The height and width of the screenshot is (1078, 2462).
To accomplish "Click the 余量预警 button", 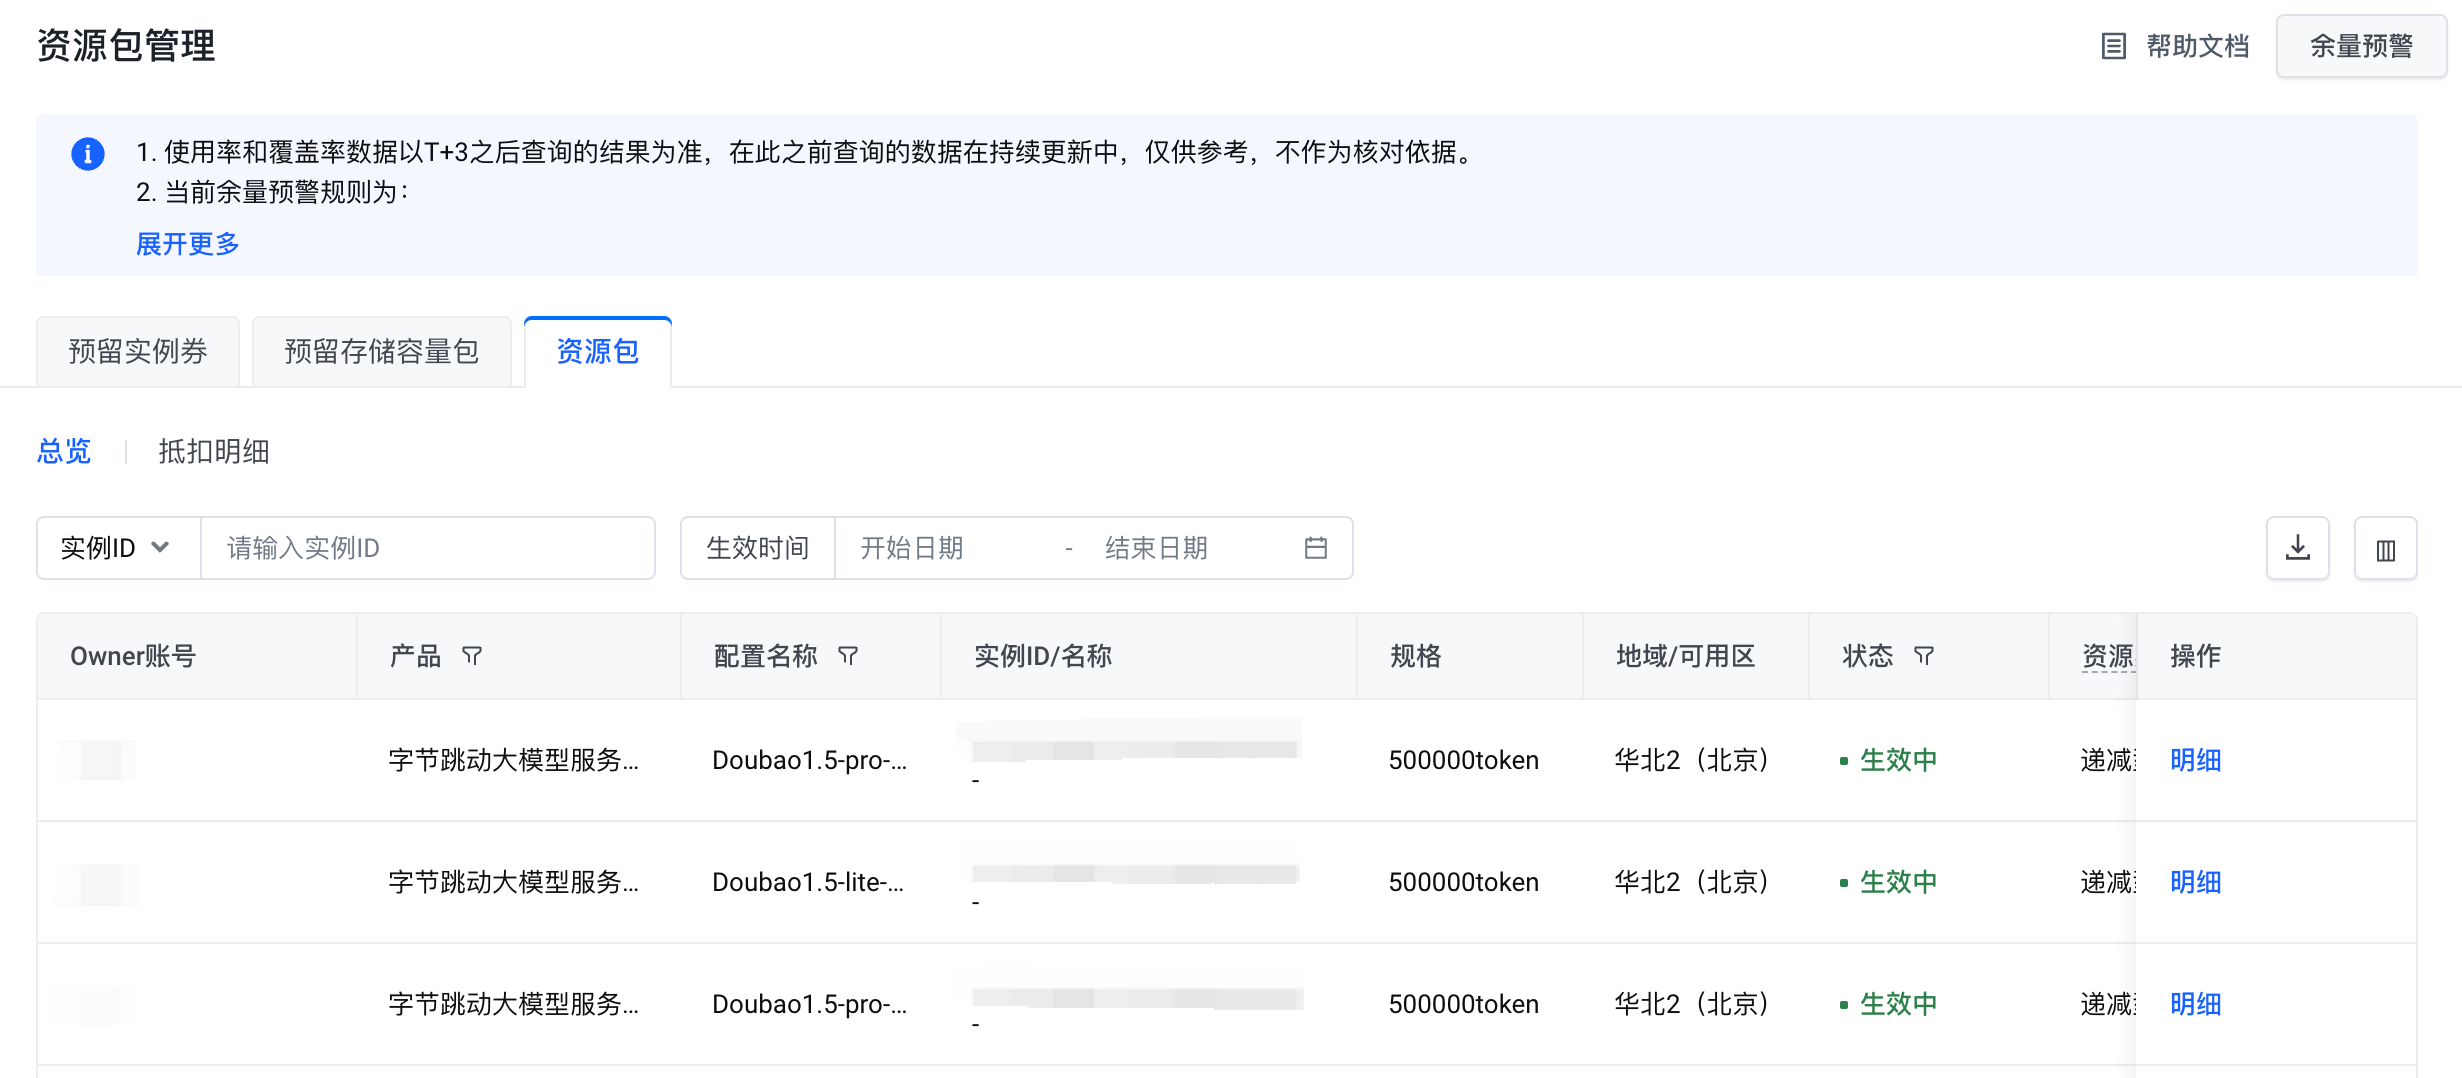I will (x=2361, y=46).
